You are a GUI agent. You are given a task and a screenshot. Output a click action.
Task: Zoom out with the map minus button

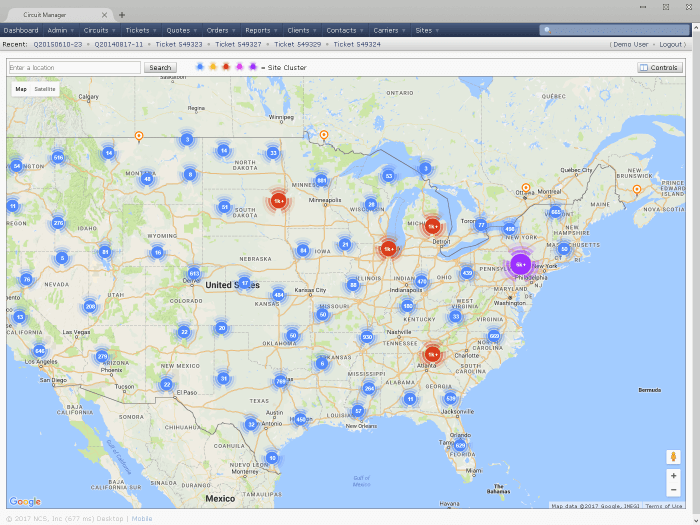coord(673,490)
